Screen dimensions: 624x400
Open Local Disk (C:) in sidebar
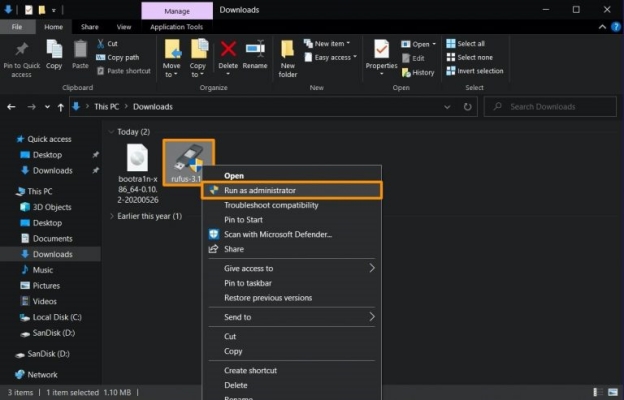(58, 317)
